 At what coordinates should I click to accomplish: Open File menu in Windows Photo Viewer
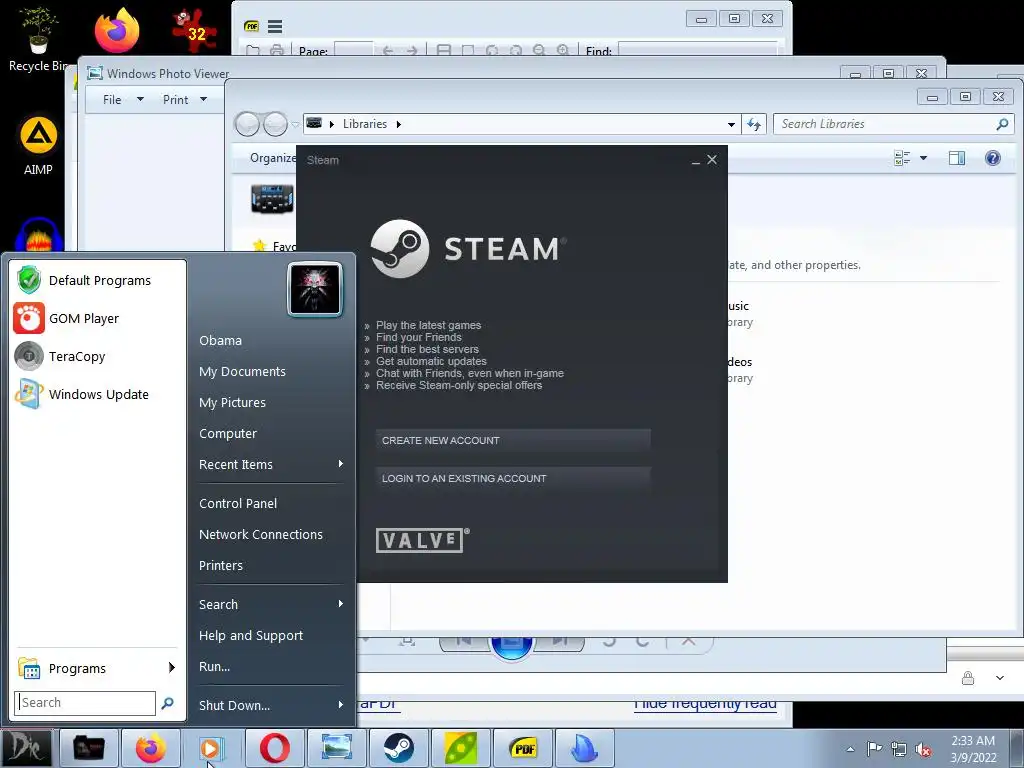coord(123,99)
